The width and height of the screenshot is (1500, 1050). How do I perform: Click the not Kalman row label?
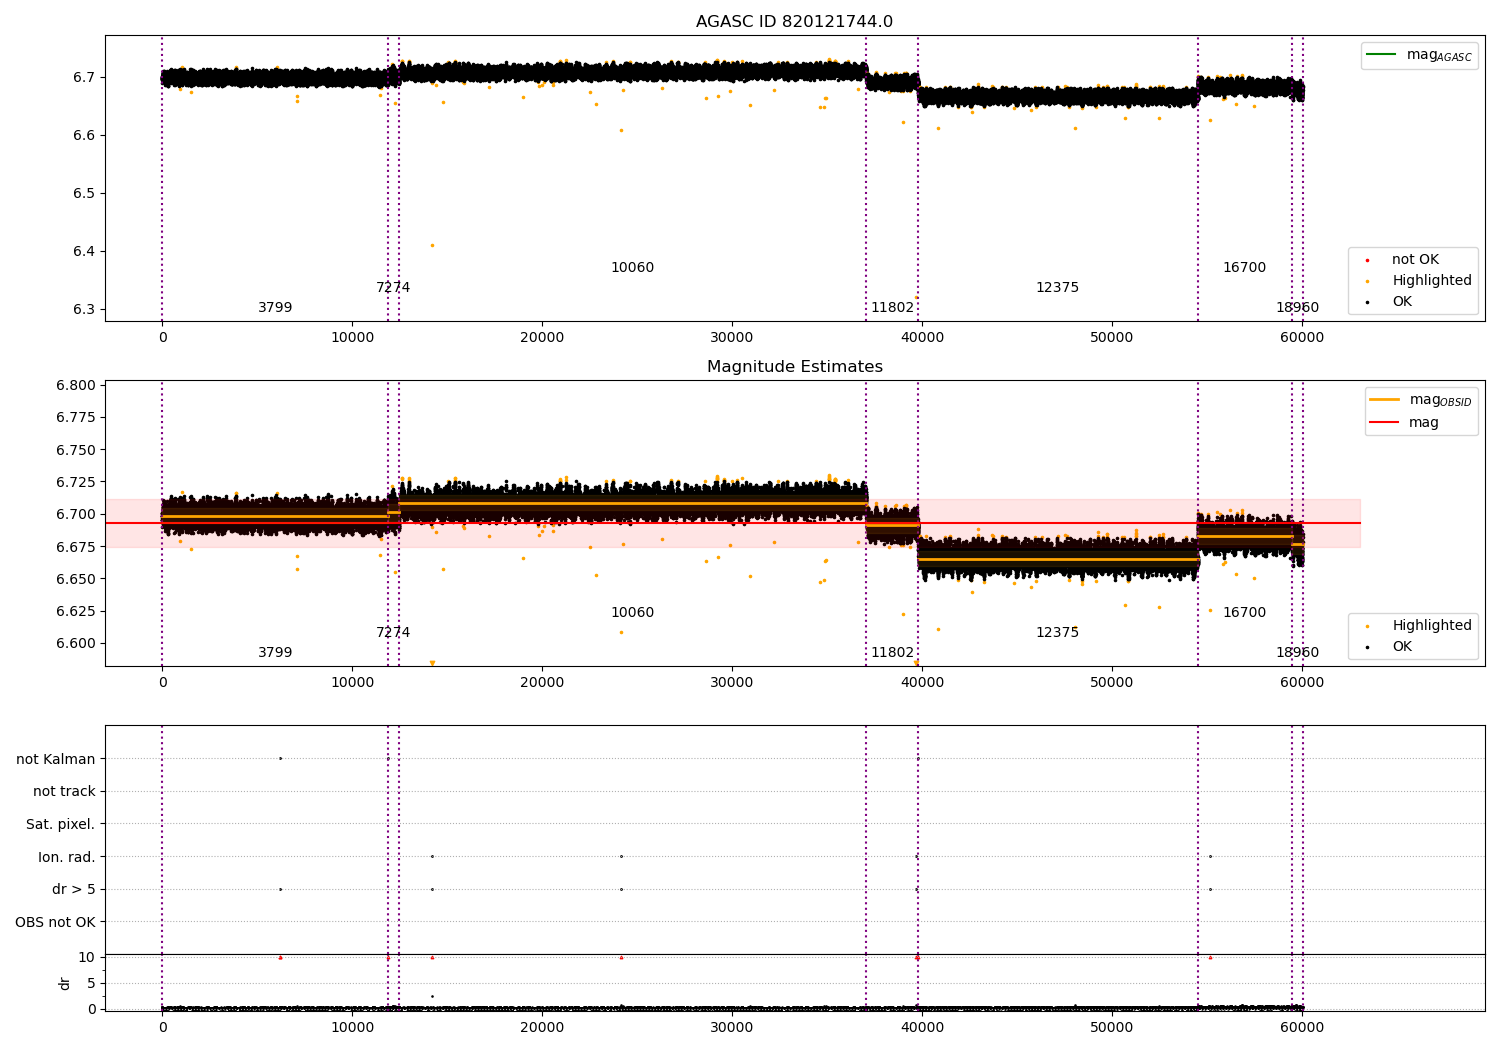56,759
